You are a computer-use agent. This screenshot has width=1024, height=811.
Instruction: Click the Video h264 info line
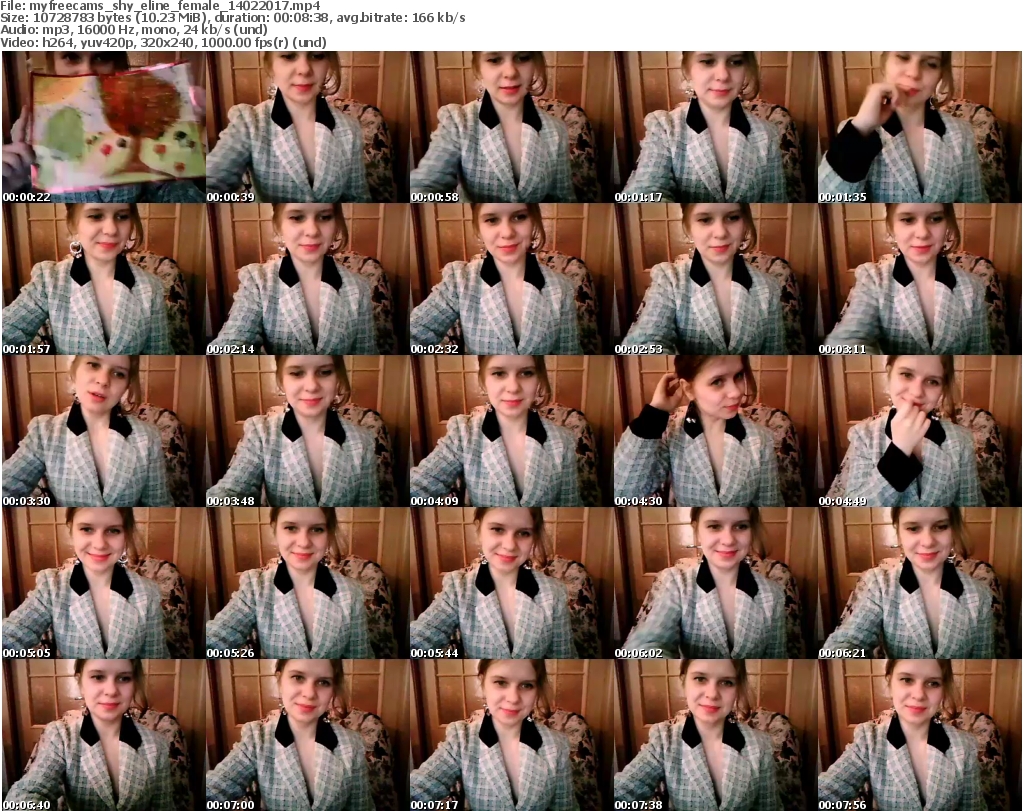coord(163,42)
